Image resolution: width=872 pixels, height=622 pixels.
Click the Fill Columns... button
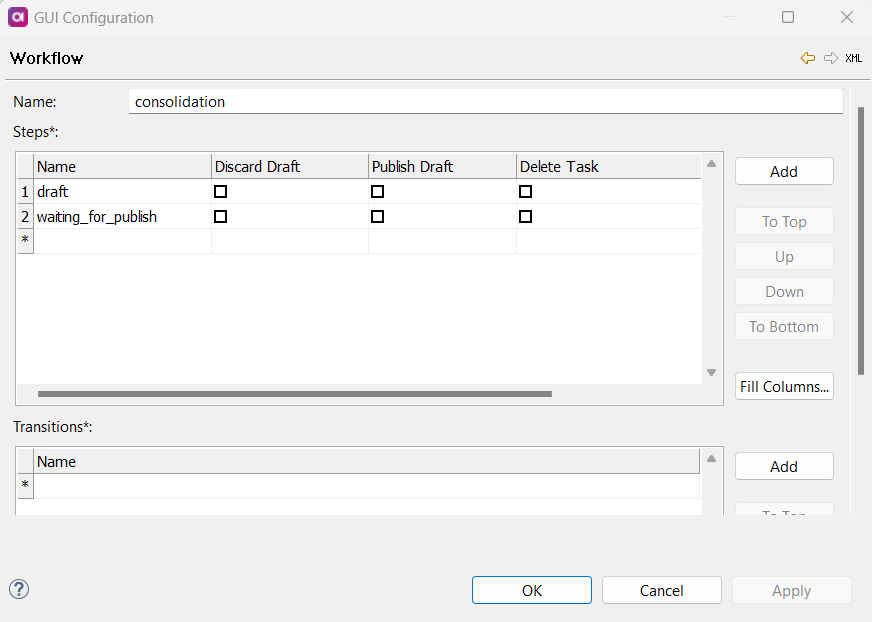(x=784, y=387)
